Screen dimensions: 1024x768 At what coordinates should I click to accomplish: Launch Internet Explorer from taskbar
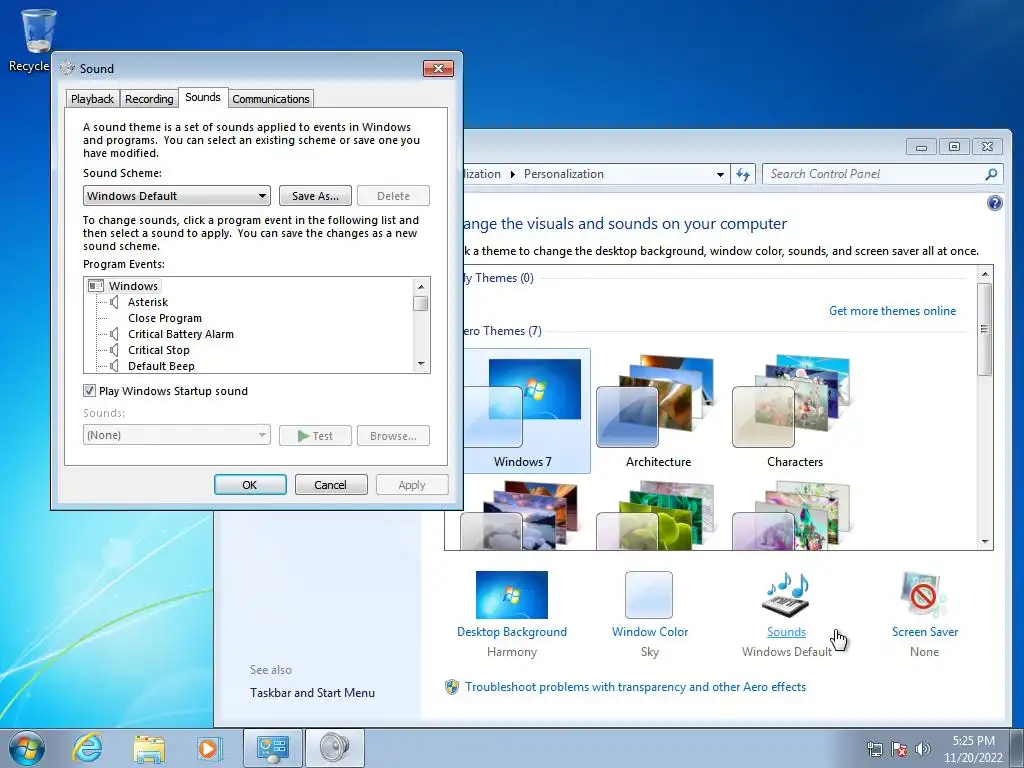pyautogui.click(x=88, y=748)
